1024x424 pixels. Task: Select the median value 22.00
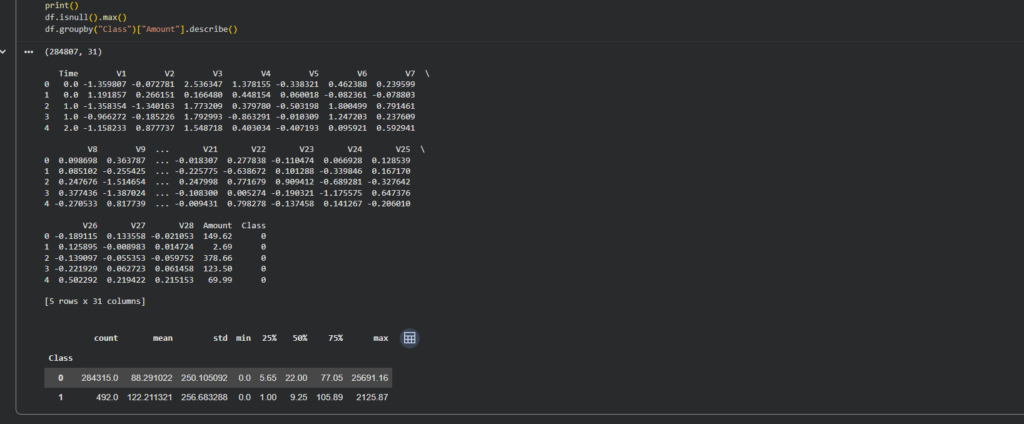click(297, 378)
